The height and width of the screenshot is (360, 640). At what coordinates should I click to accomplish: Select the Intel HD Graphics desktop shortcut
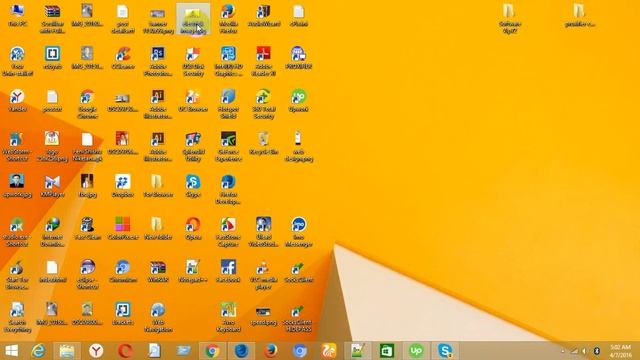228,61
